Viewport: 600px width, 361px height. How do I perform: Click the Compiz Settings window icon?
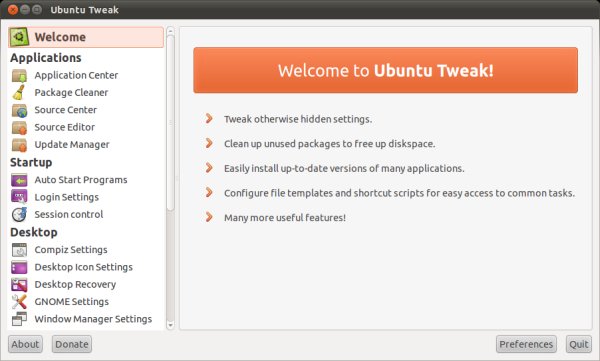tap(19, 250)
